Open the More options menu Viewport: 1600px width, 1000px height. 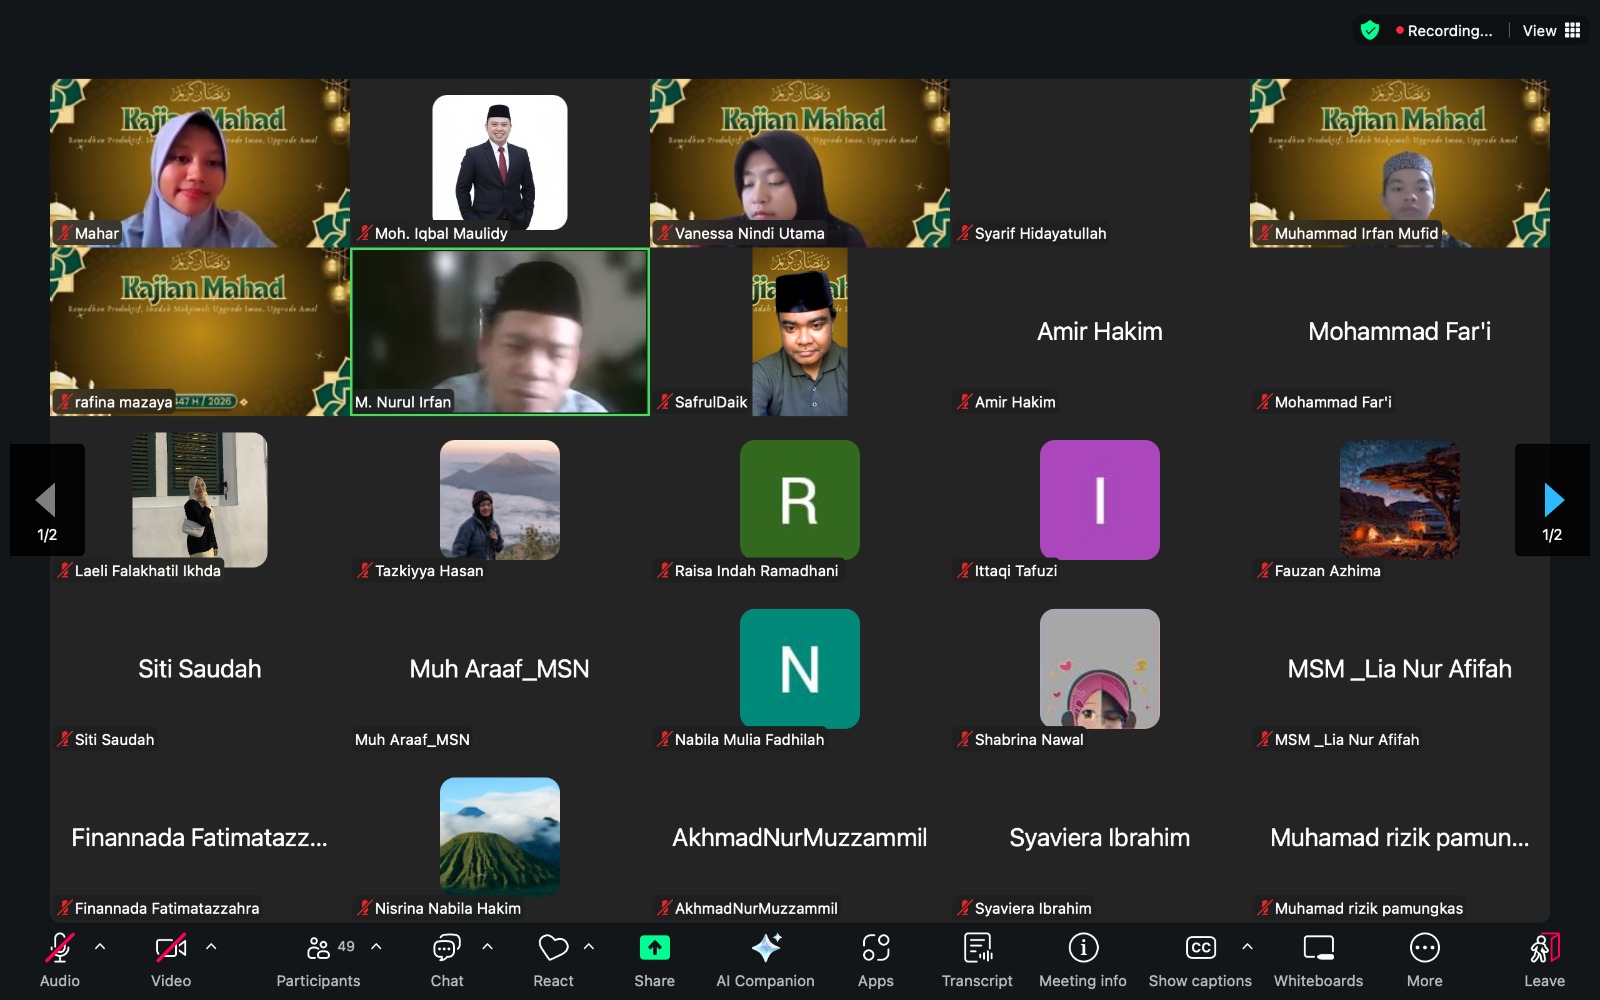pyautogui.click(x=1424, y=960)
